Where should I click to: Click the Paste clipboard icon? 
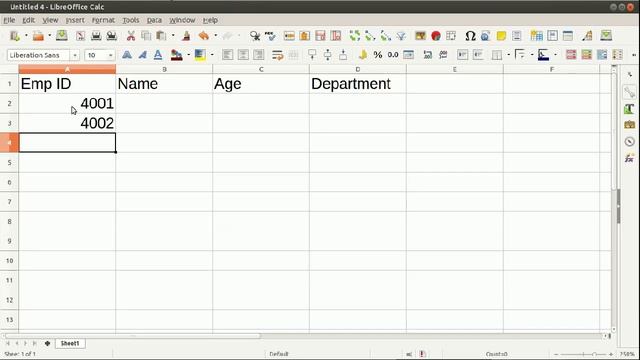pos(161,36)
